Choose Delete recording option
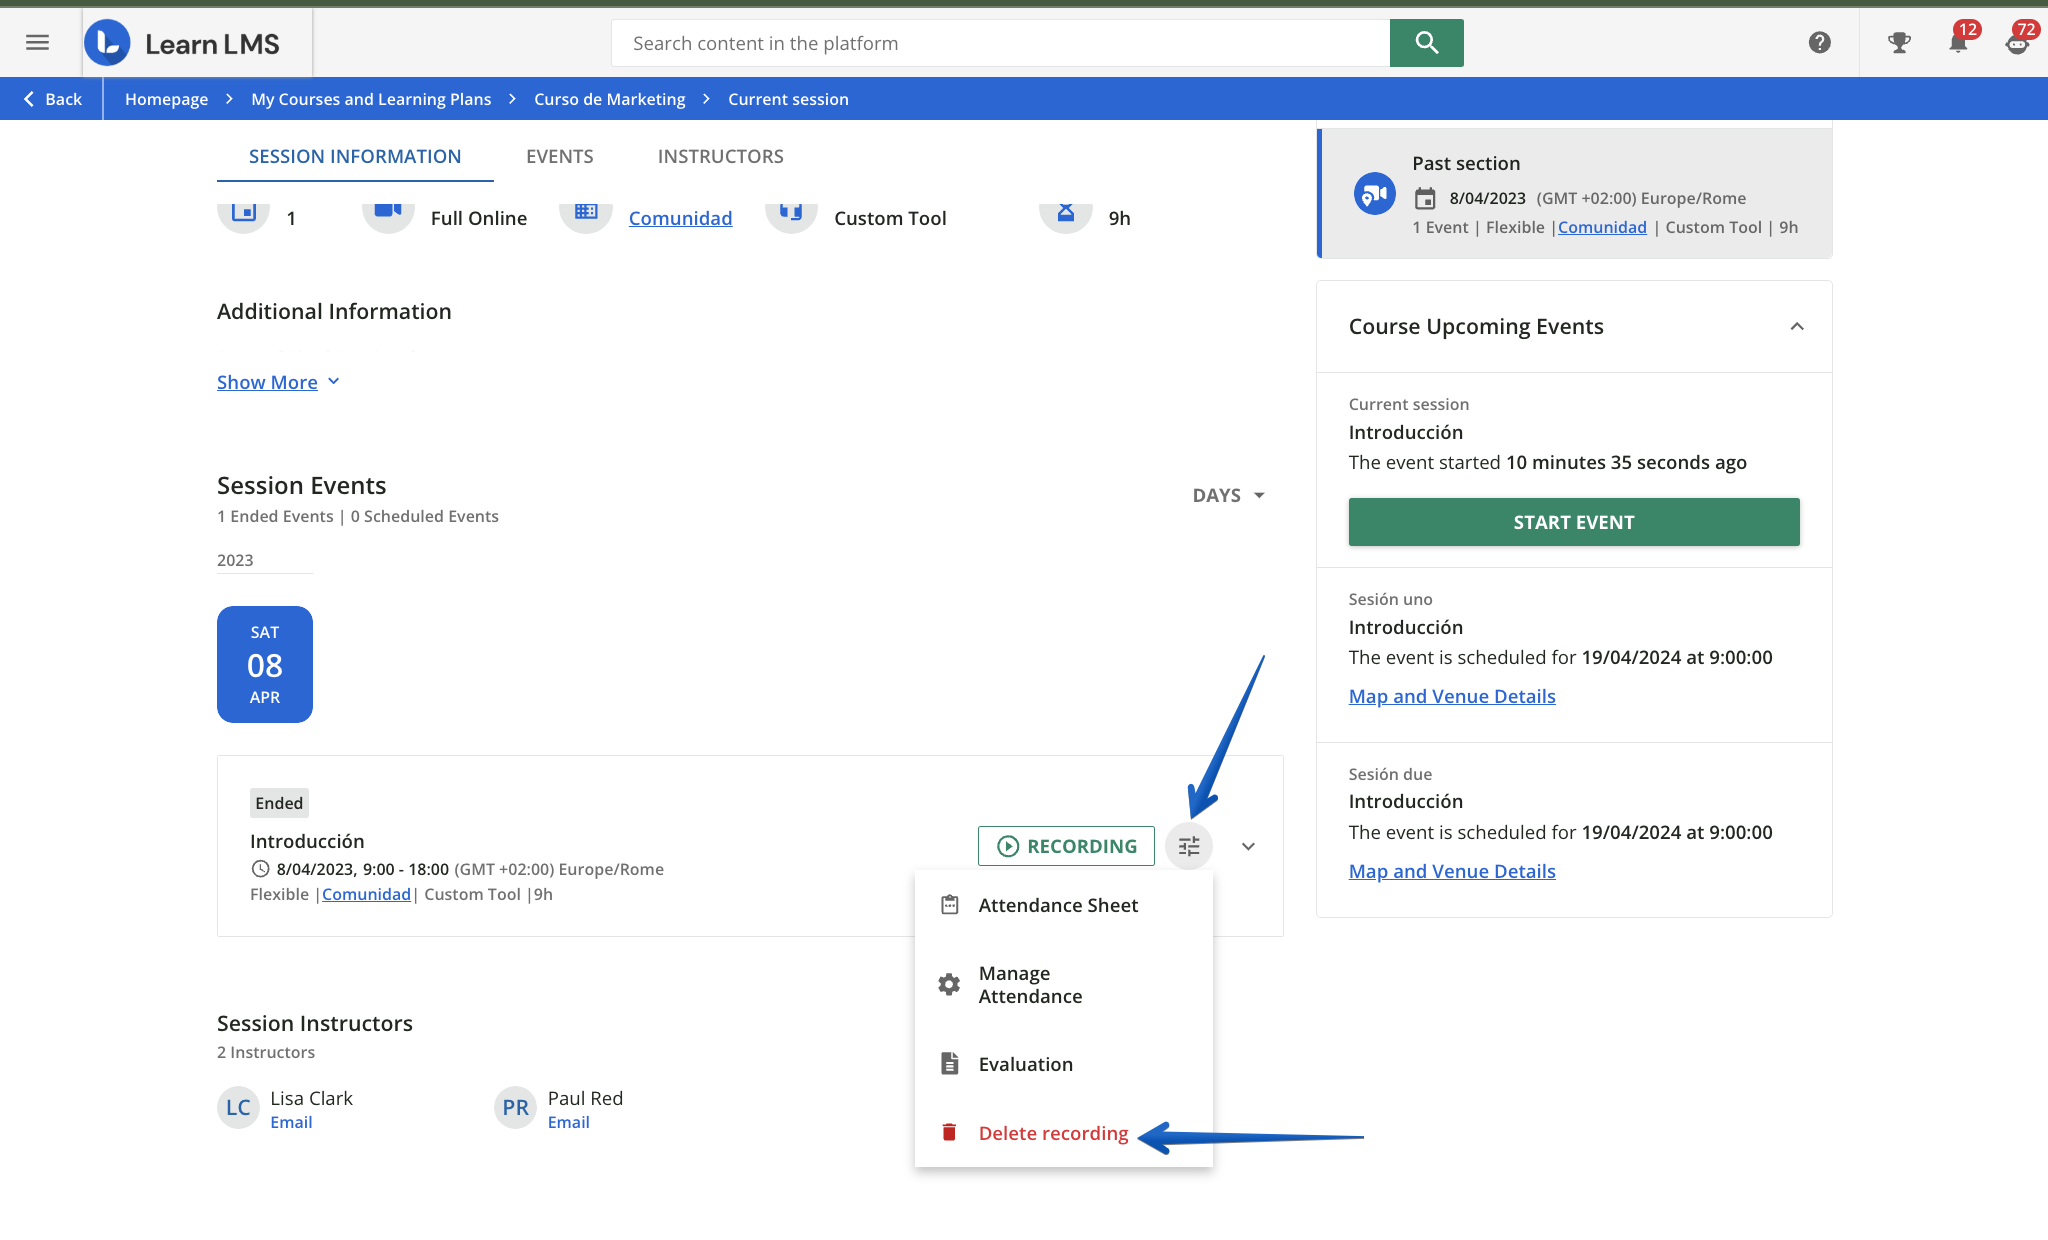The image size is (2048, 1240). [1053, 1133]
